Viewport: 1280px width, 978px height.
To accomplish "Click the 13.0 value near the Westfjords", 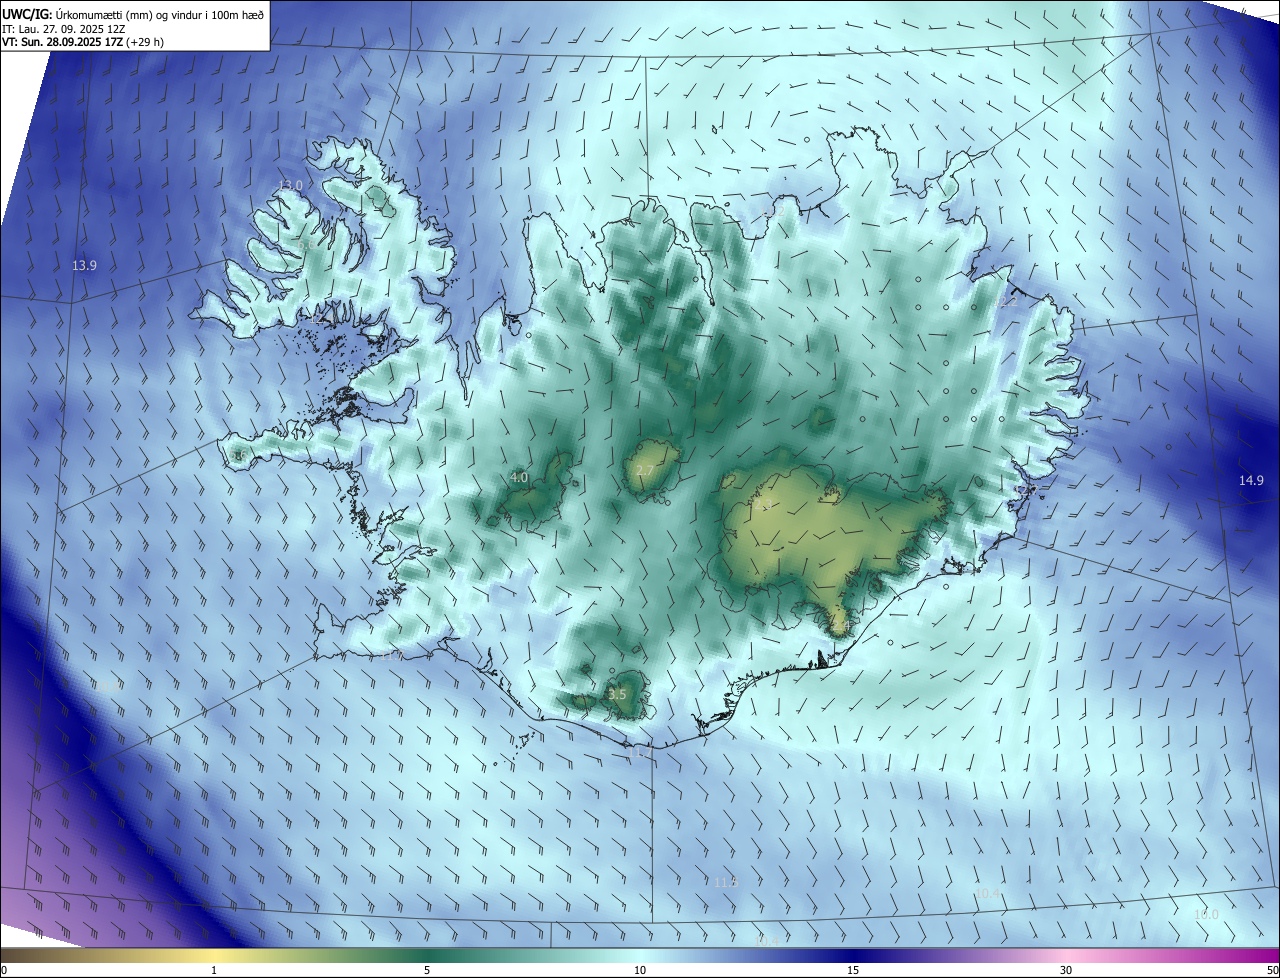I will coord(290,186).
